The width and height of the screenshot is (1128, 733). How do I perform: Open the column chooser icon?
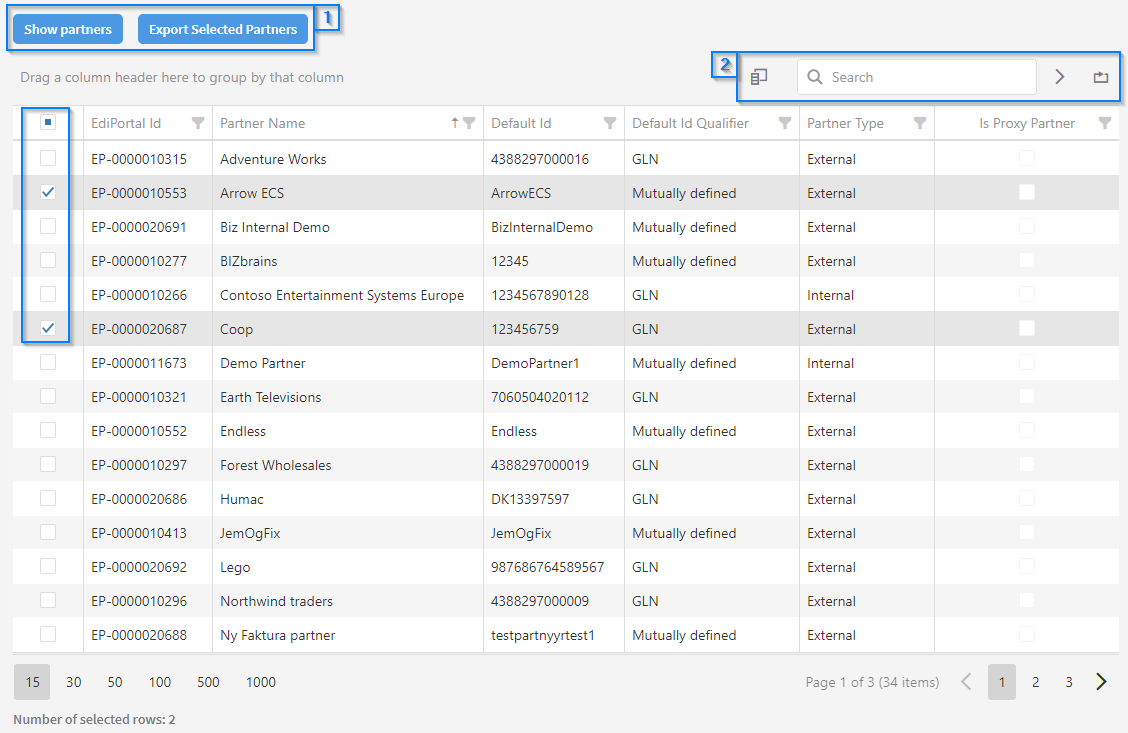759,77
